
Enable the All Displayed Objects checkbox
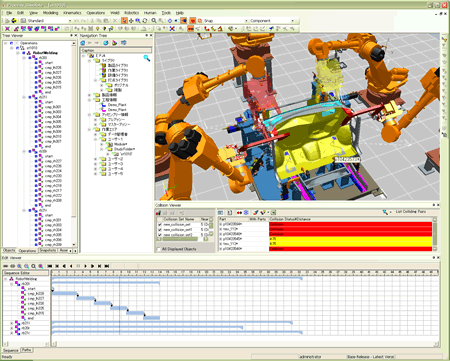click(x=159, y=249)
